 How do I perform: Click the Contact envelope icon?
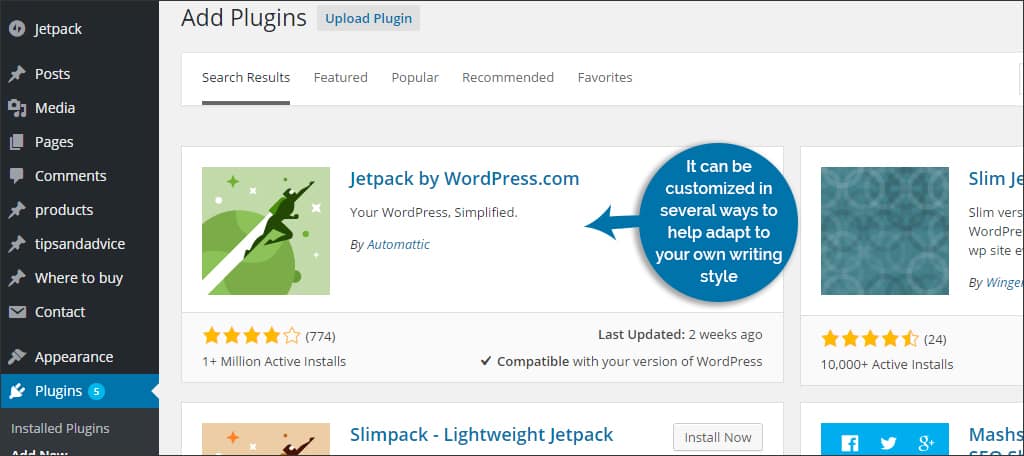click(17, 312)
